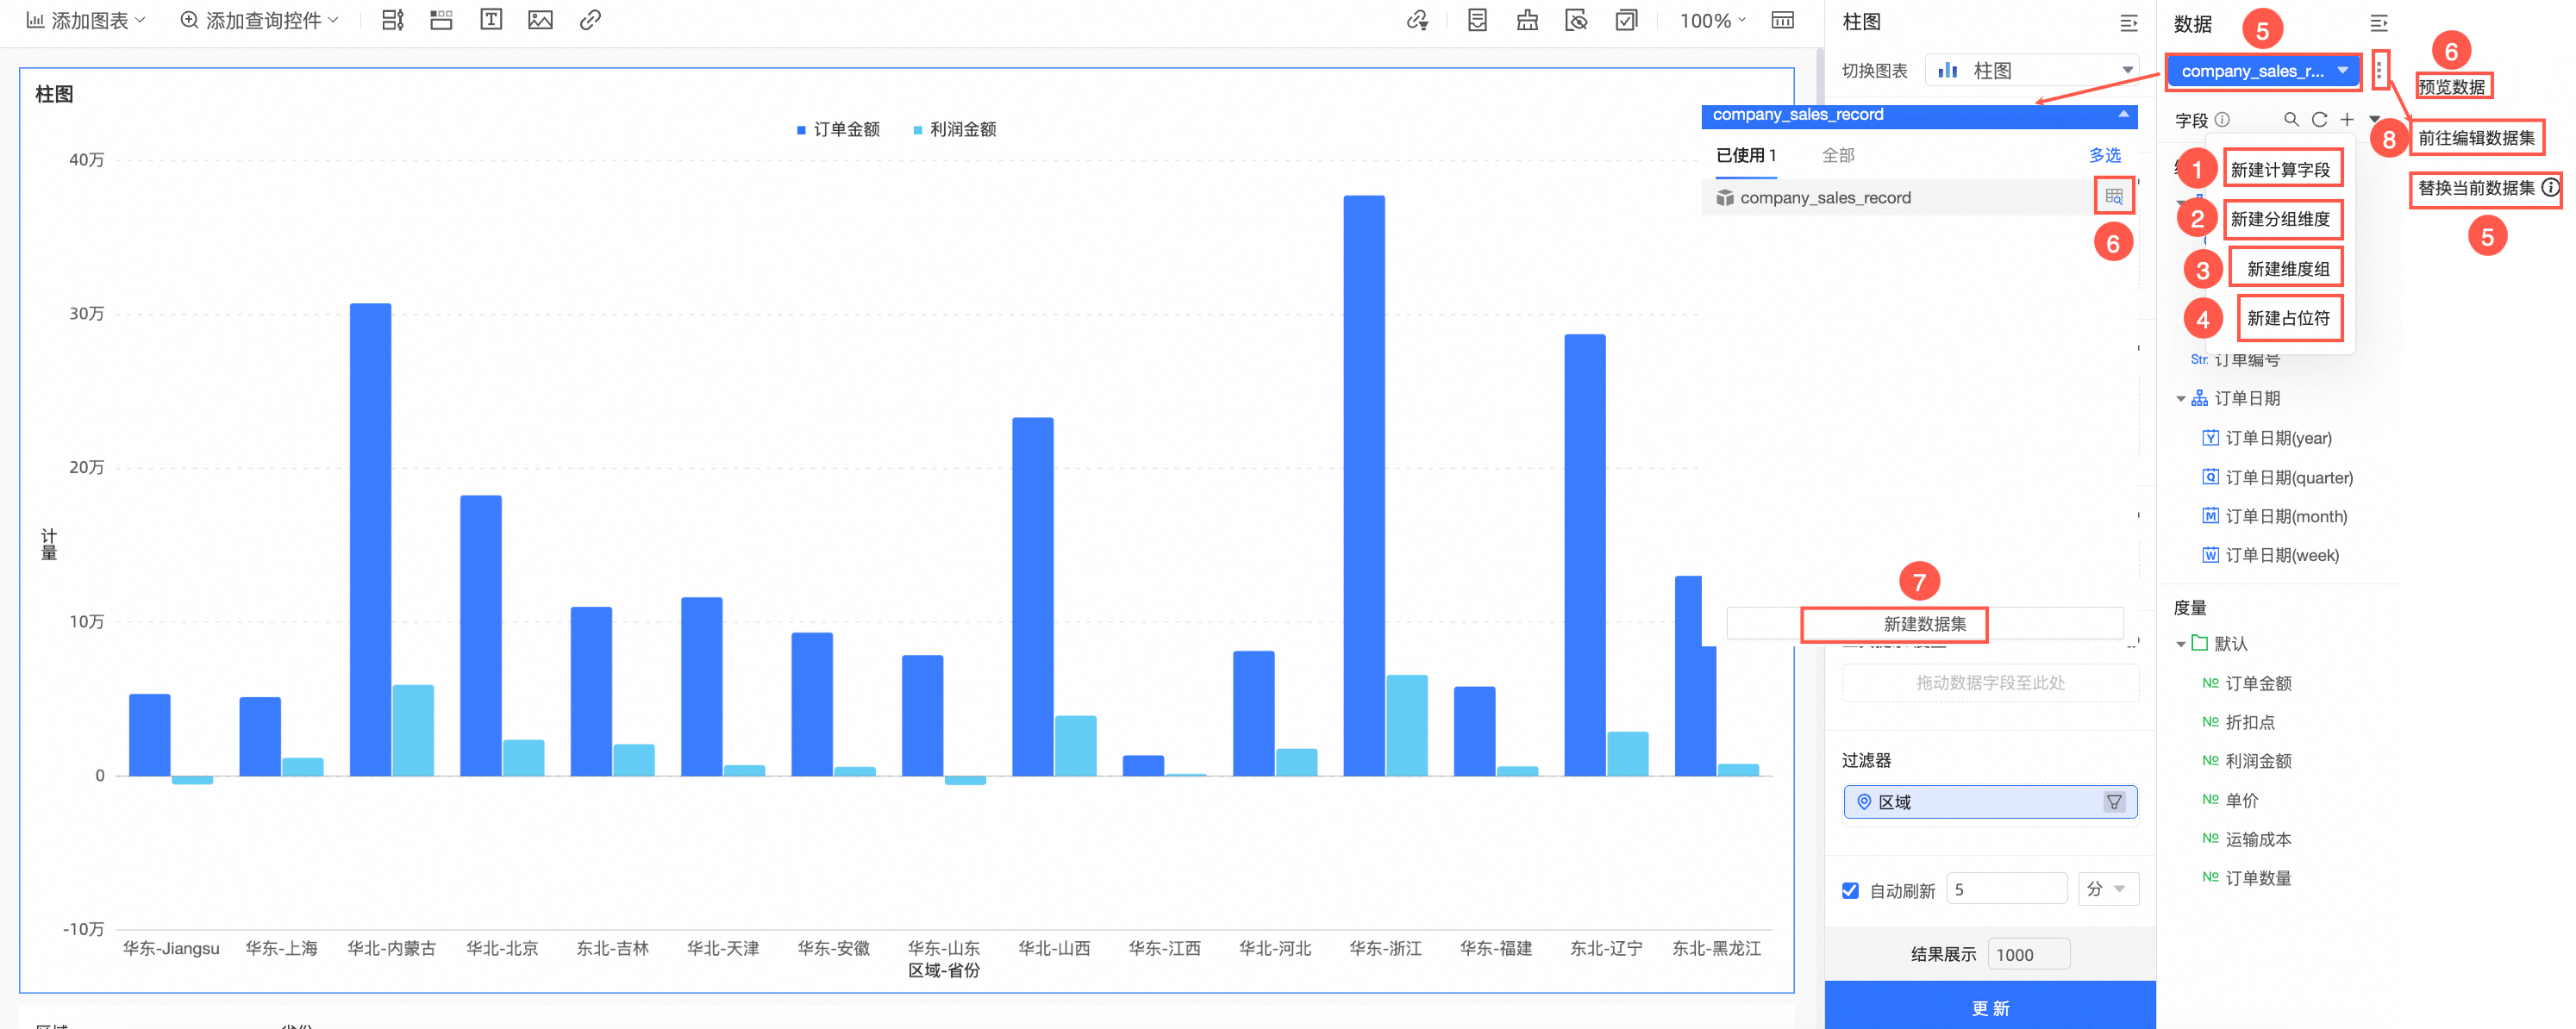Click the info icon beside 字段
Image resolution: width=2576 pixels, height=1029 pixels.
coord(2222,120)
